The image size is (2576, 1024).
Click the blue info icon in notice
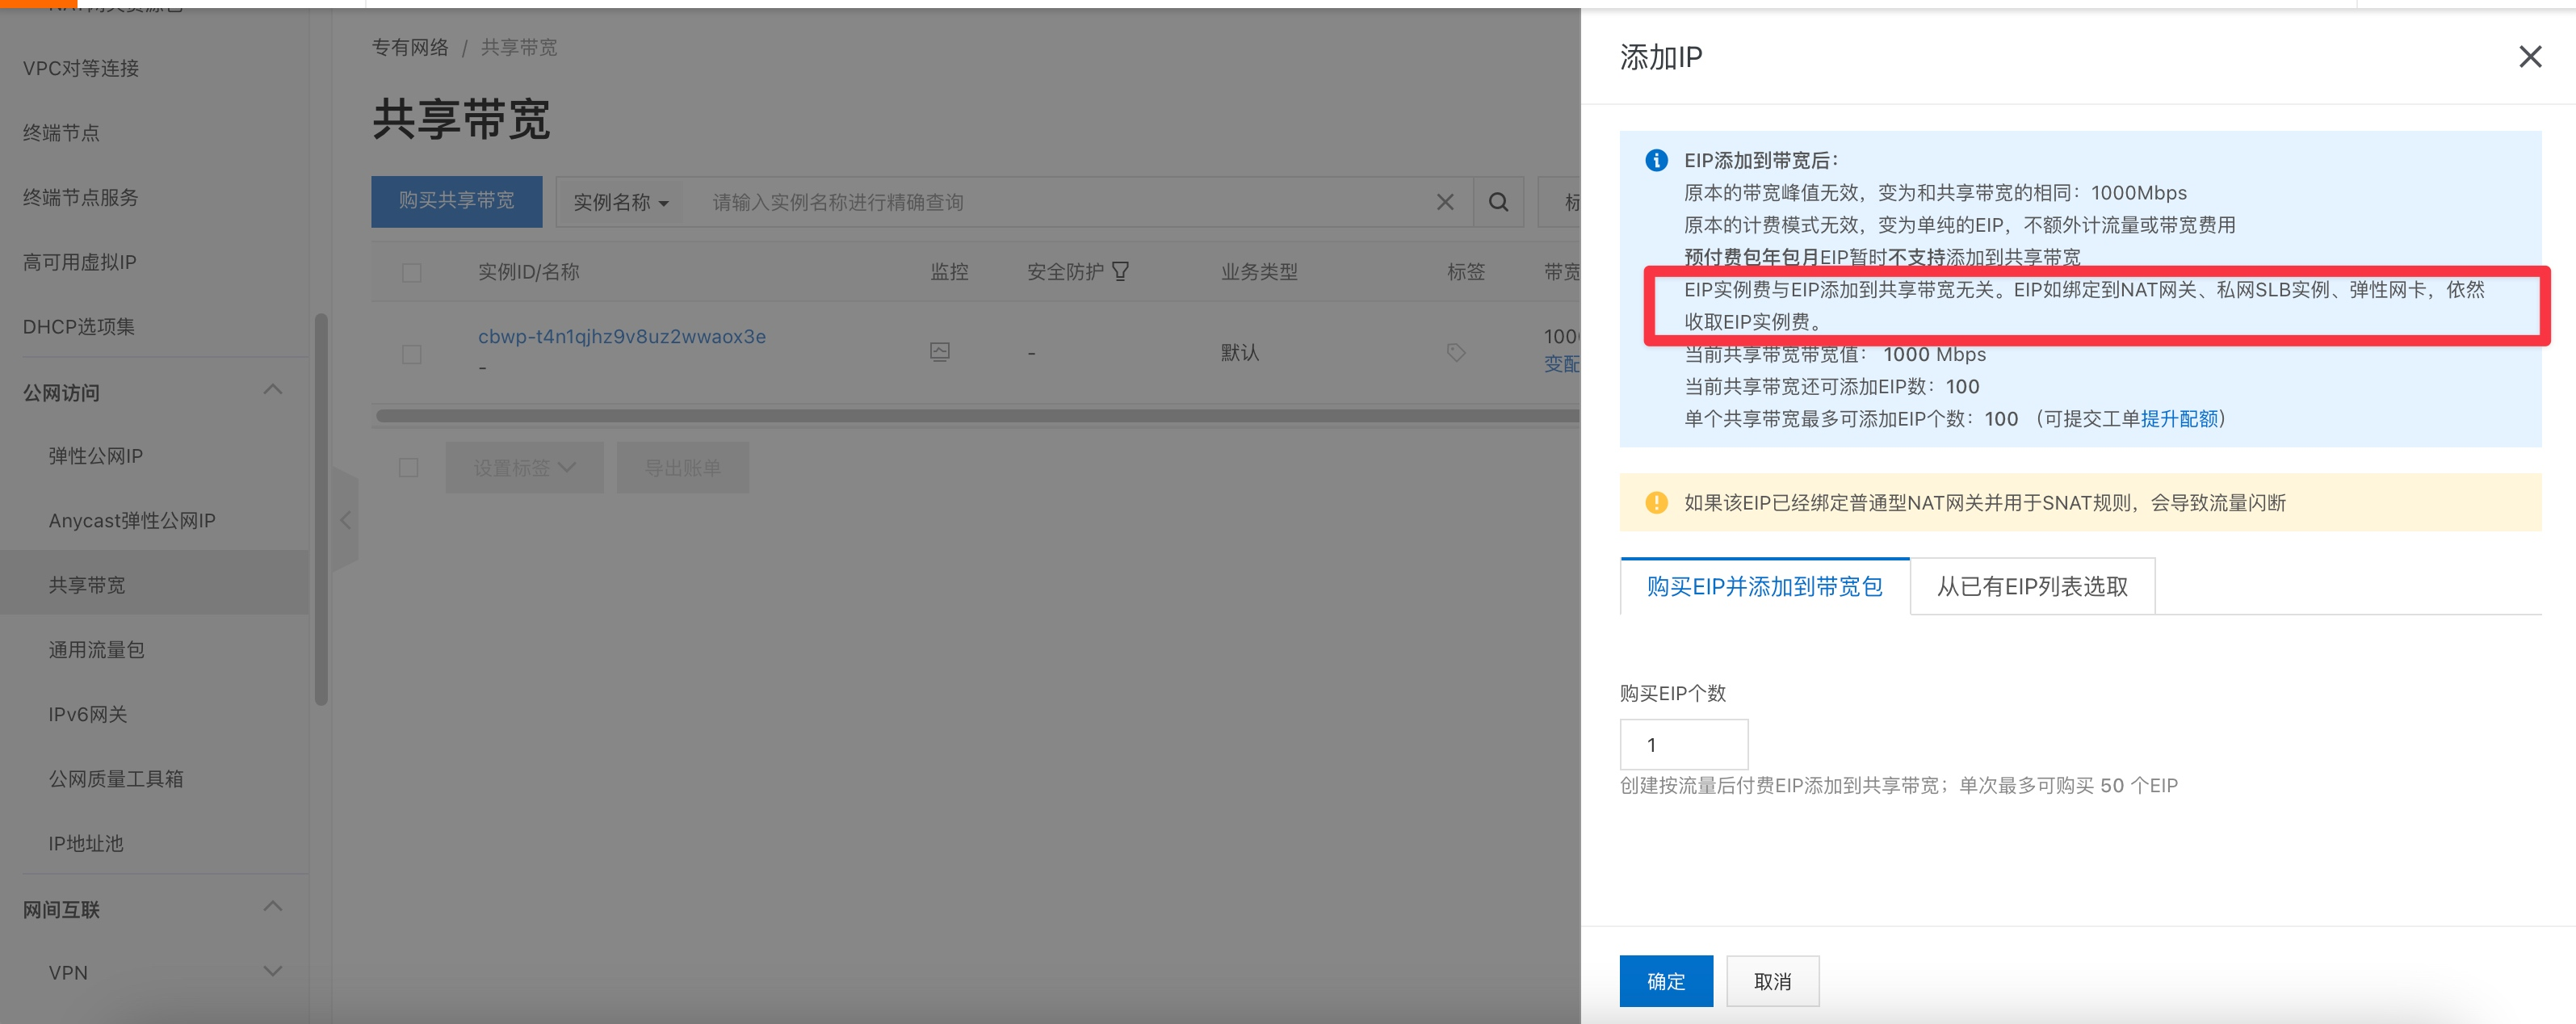1656,160
